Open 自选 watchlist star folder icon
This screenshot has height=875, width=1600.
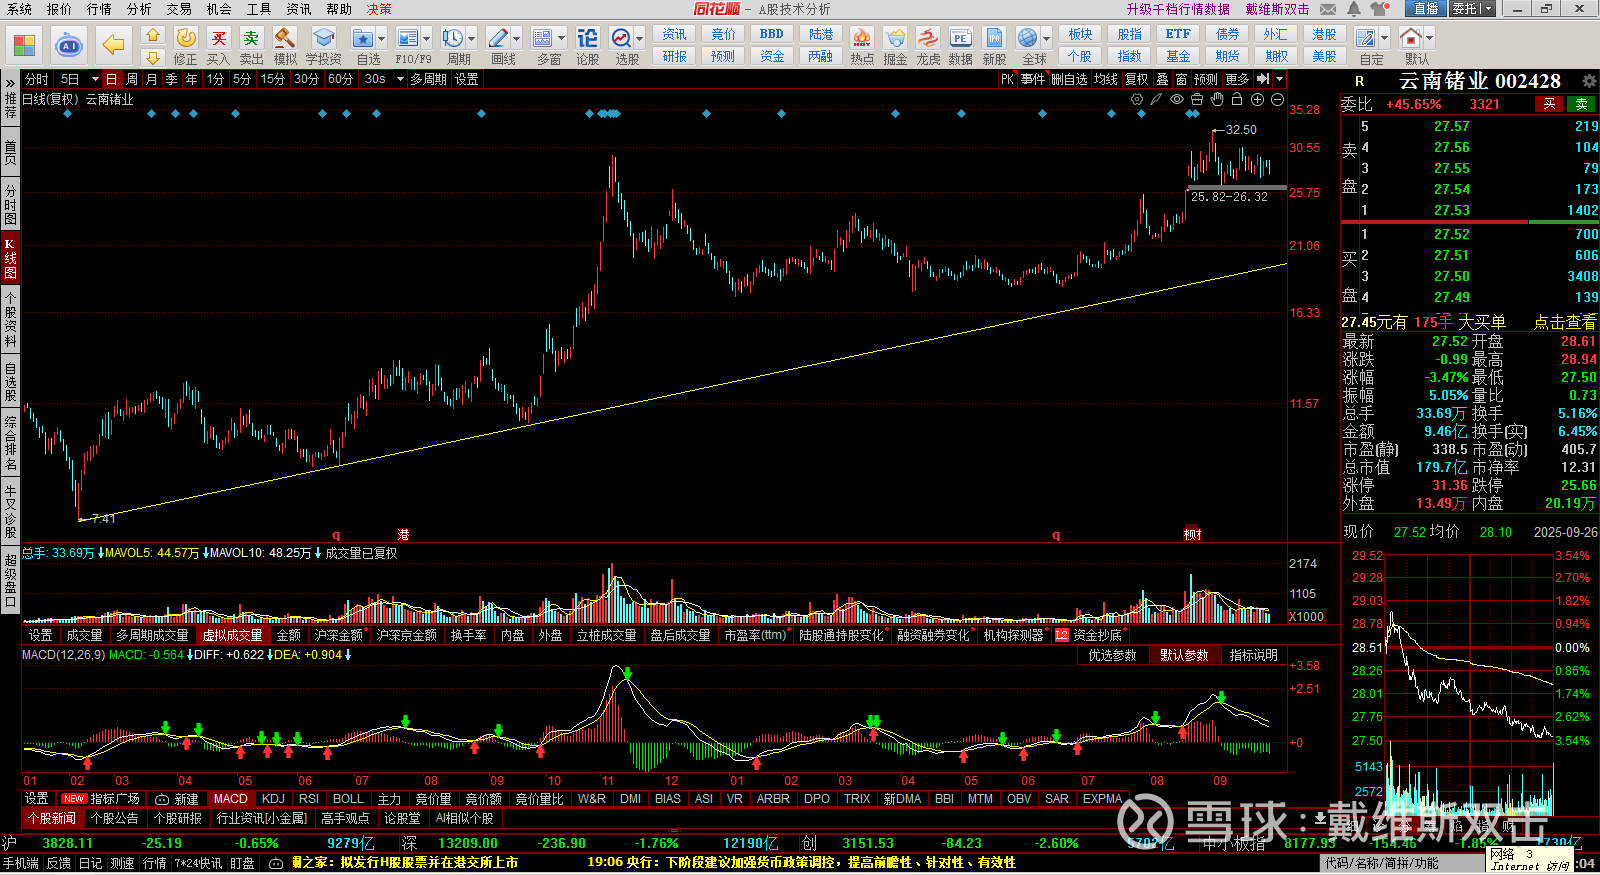(x=362, y=38)
